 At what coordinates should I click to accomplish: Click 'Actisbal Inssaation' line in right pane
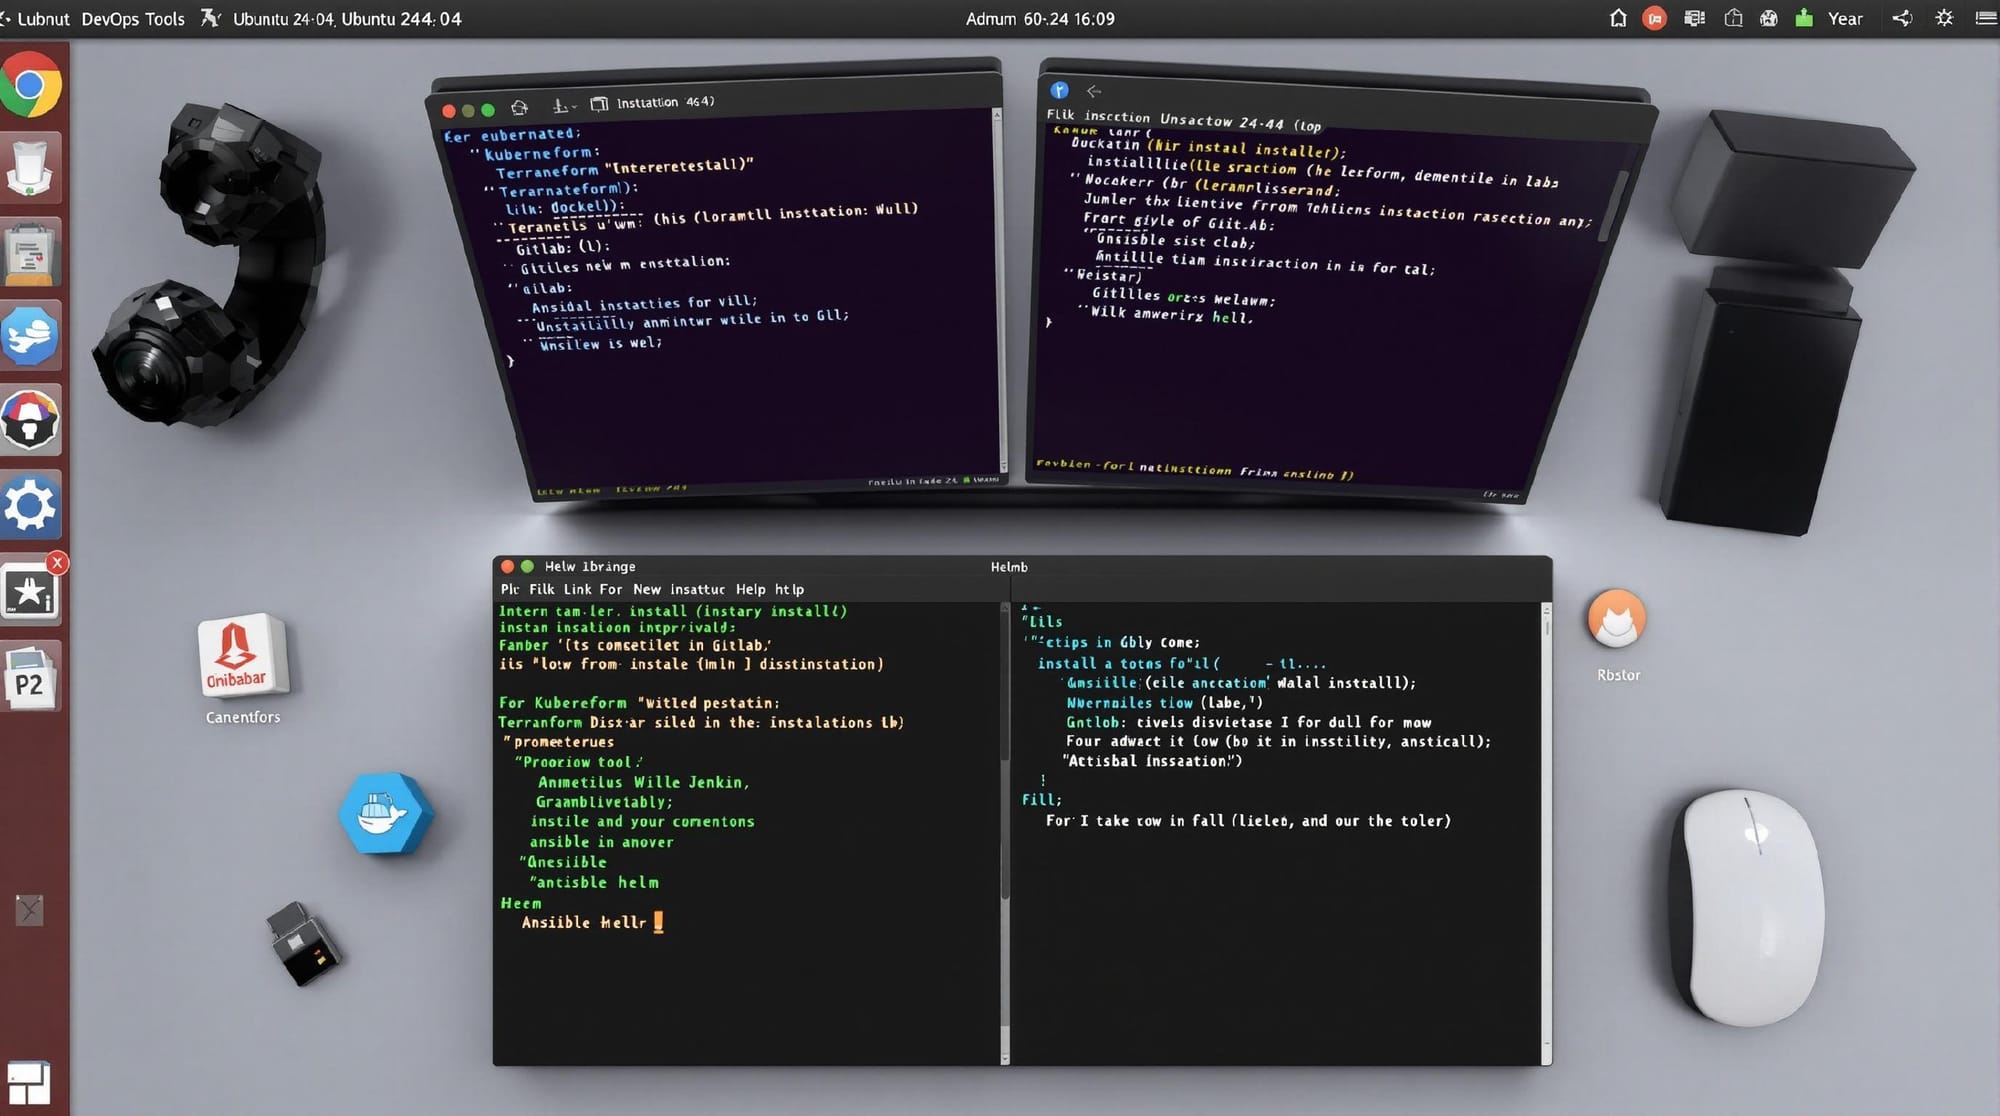tap(1153, 760)
